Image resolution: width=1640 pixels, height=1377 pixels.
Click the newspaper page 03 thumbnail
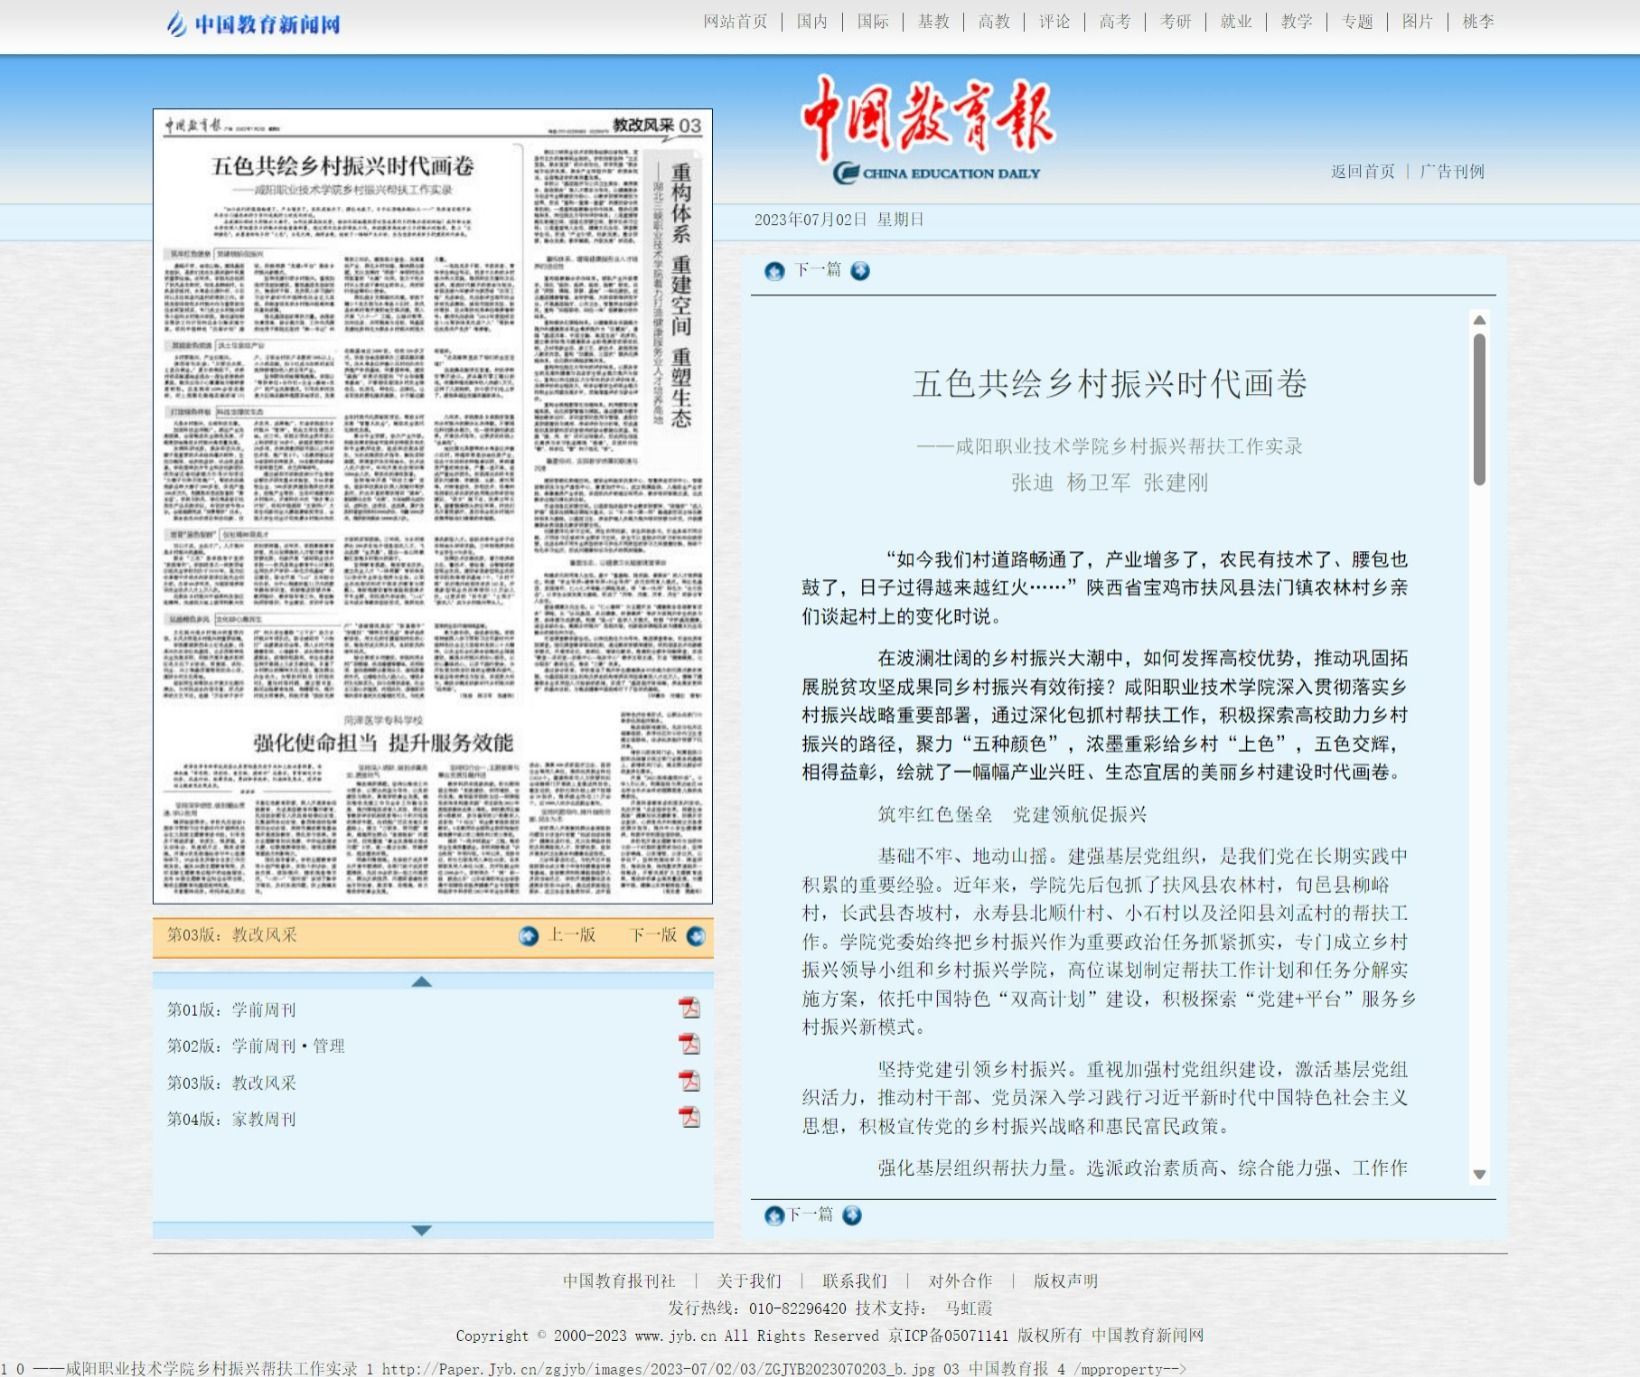tap(433, 506)
